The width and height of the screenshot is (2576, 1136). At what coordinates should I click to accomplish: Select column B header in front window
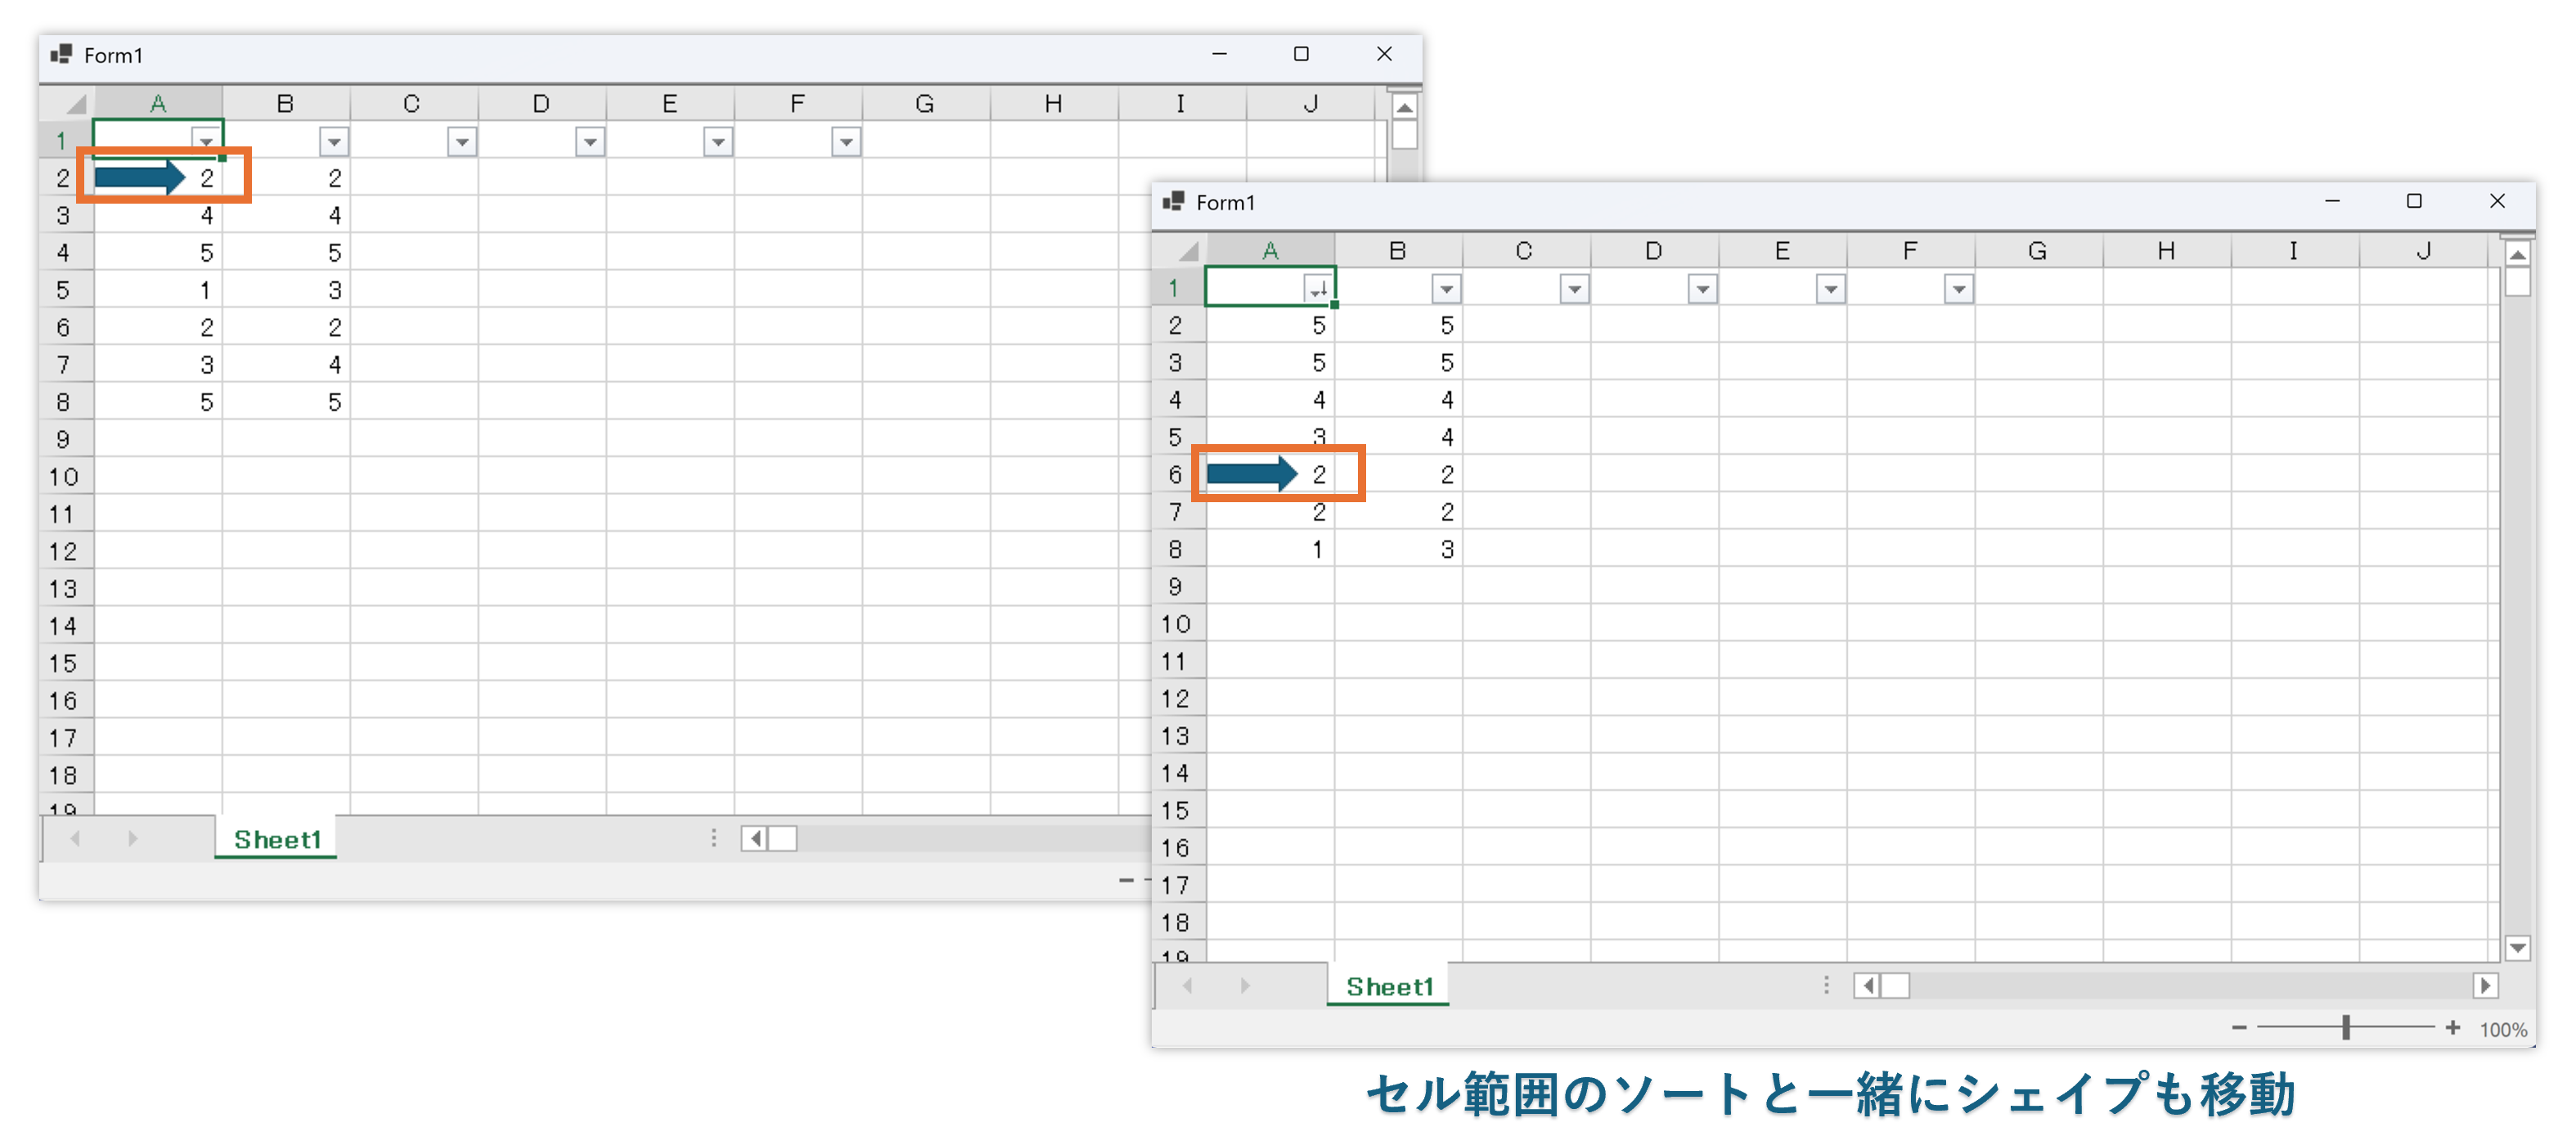point(1398,250)
